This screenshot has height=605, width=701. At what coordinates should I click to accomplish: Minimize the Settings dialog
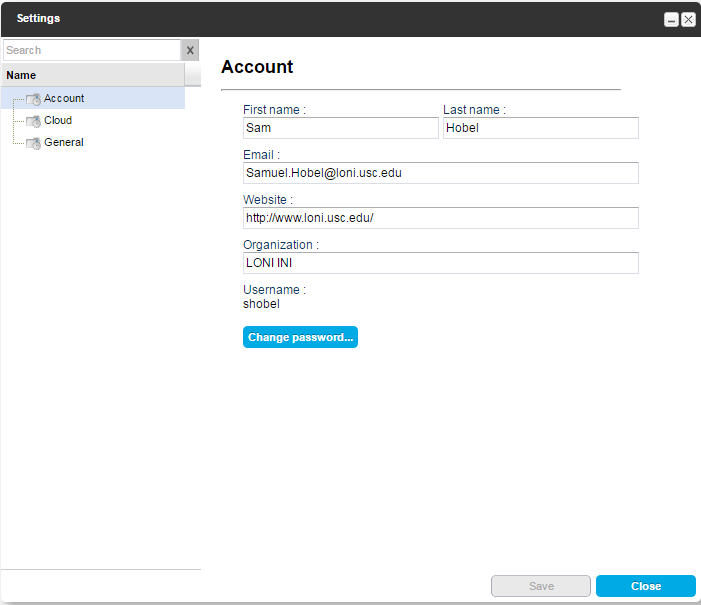(671, 20)
